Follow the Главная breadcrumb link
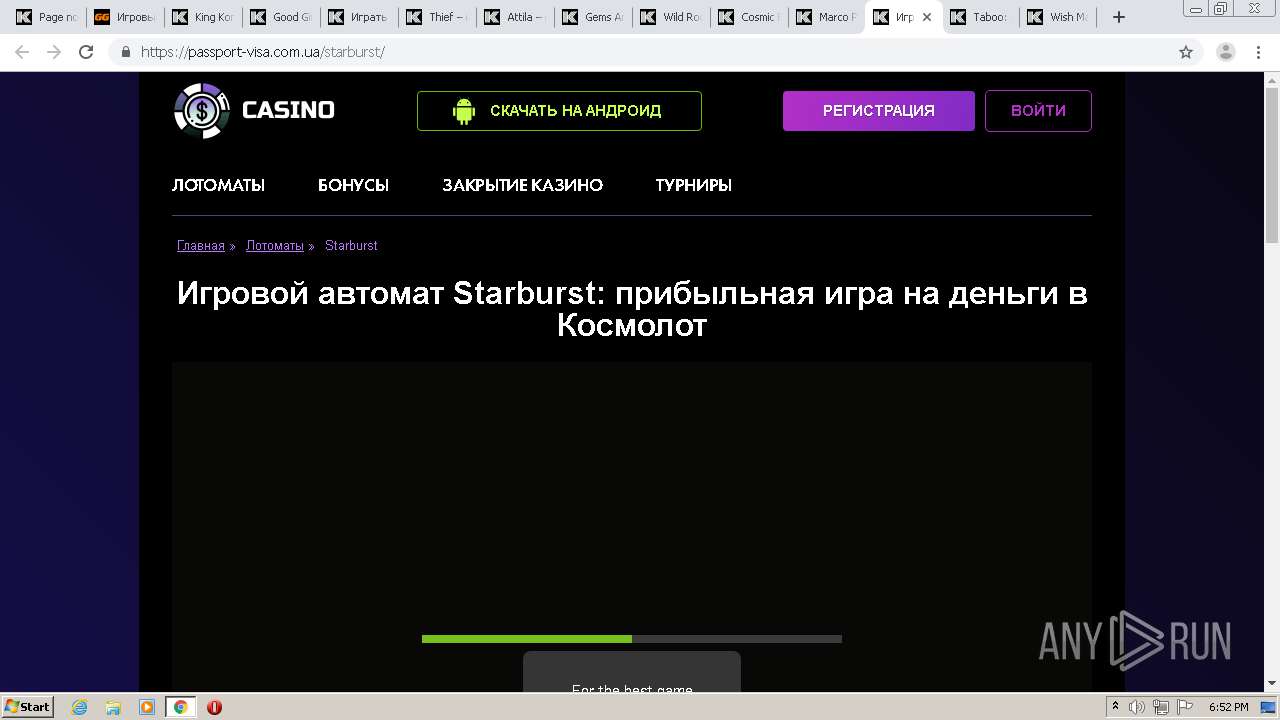Viewport: 1280px width, 720px height. (201, 246)
